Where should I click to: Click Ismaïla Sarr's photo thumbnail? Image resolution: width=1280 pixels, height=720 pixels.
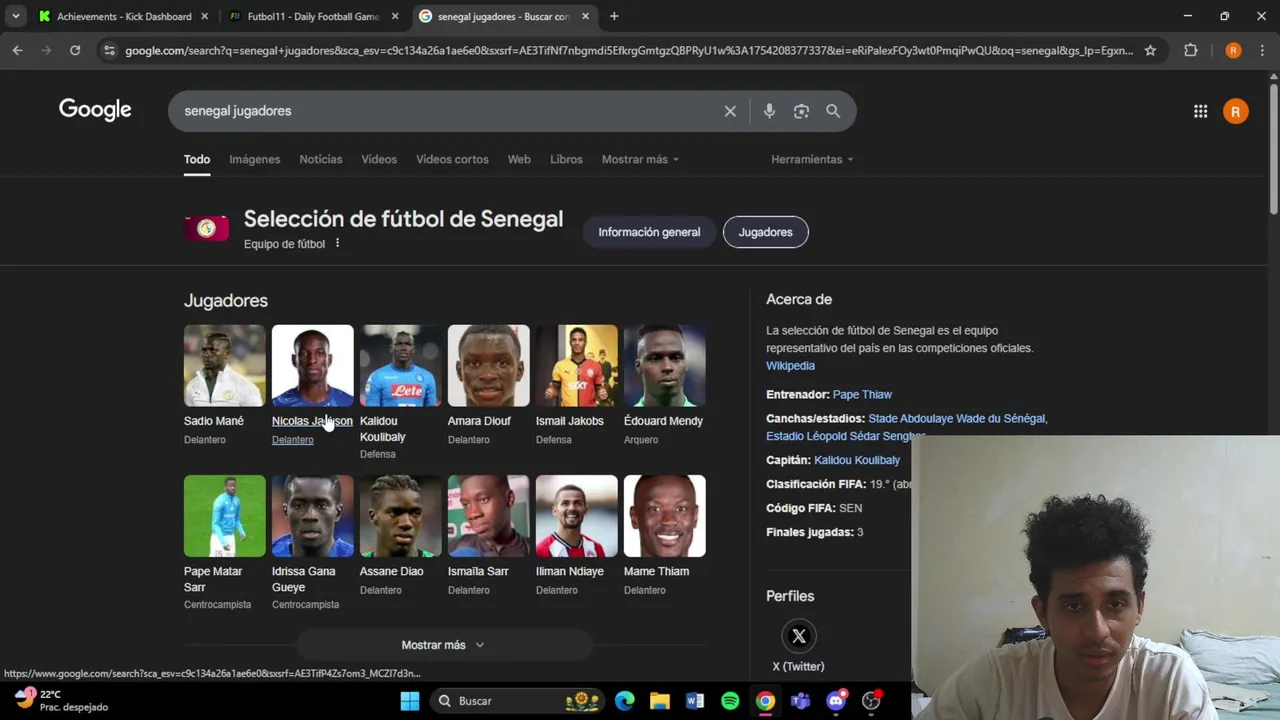pyautogui.click(x=489, y=516)
